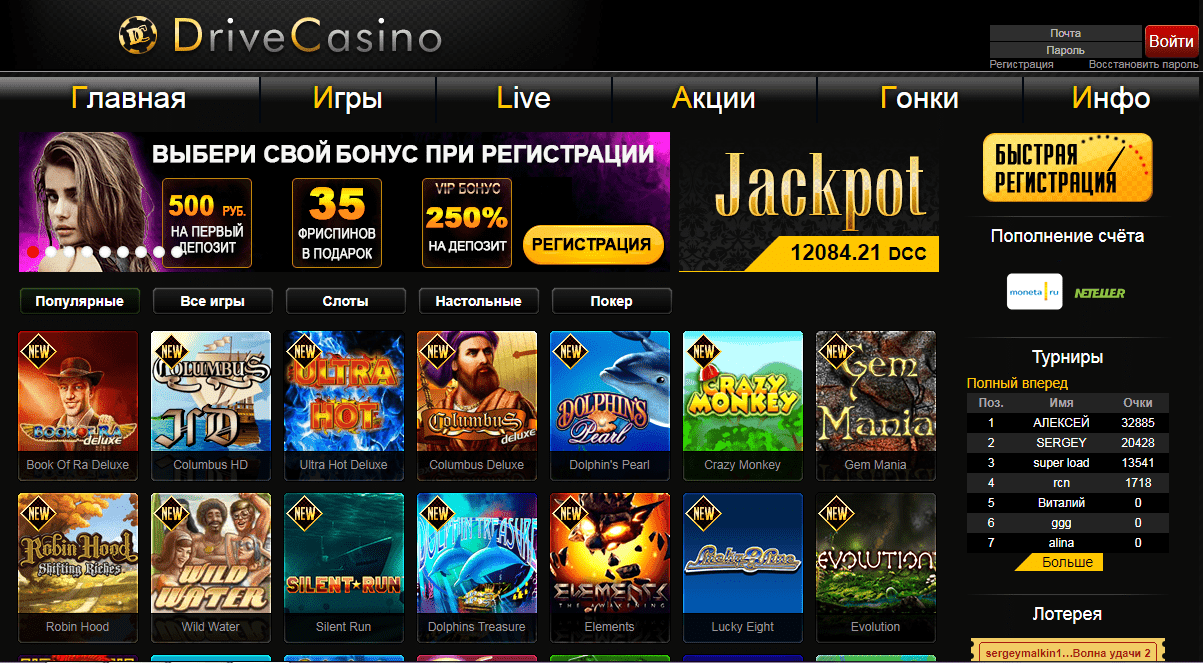
Task: Switch to the Слоты tab
Action: tap(345, 301)
